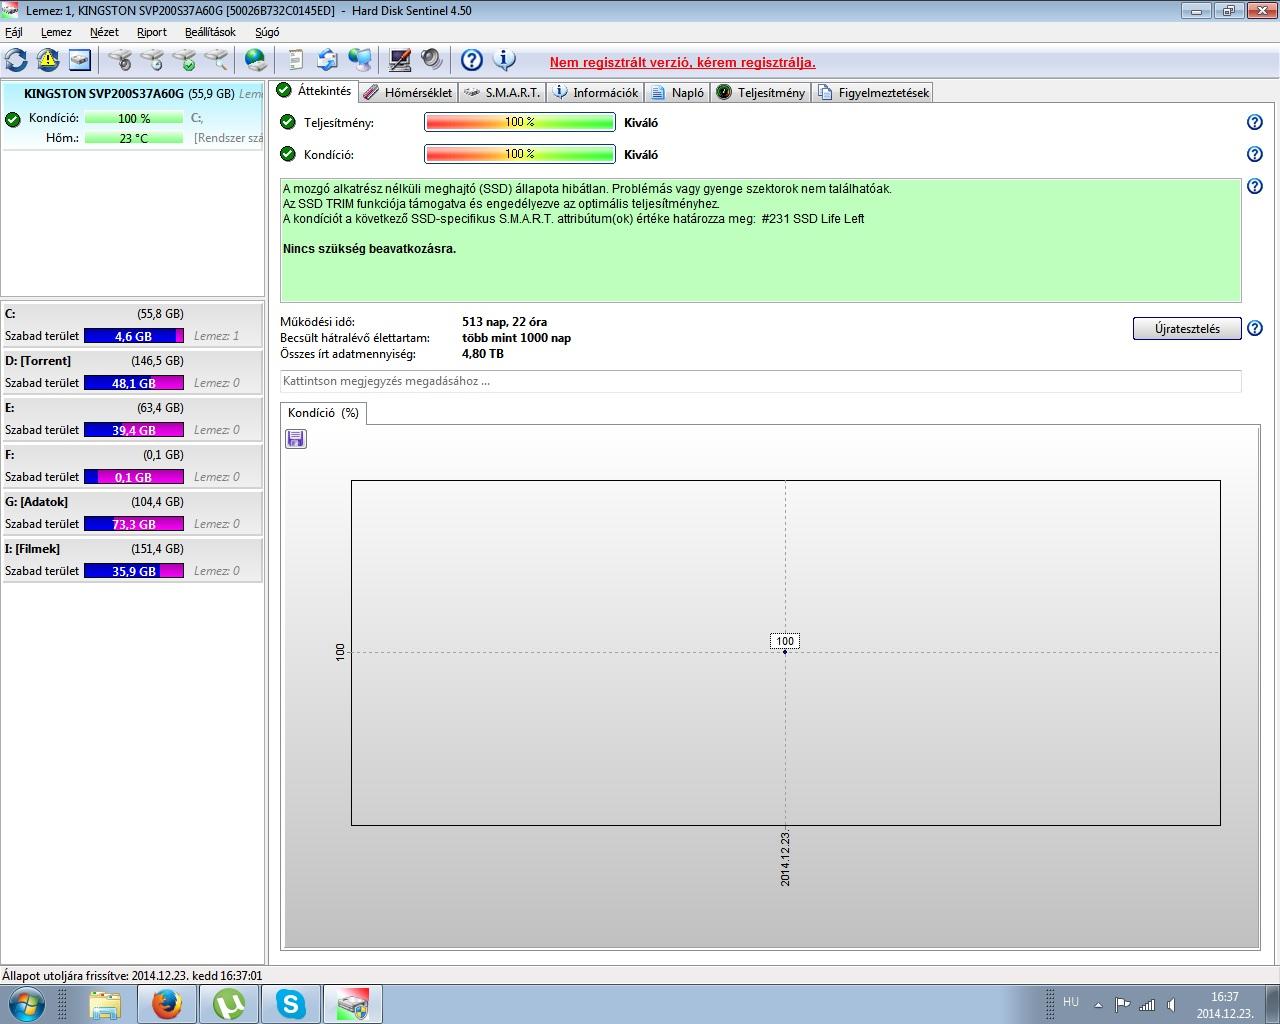Click the comment field 'Kattintson megjegyzés megadásához'
This screenshot has width=1280, height=1024.
click(x=760, y=381)
